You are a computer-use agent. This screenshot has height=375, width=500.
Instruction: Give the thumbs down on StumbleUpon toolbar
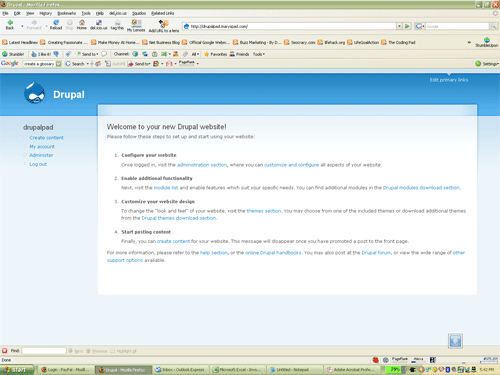(56, 54)
